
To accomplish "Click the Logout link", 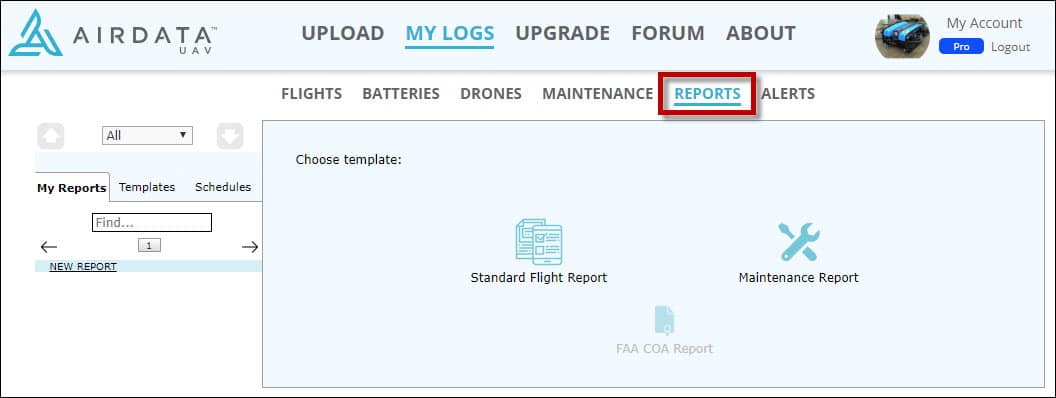I will 1010,46.
